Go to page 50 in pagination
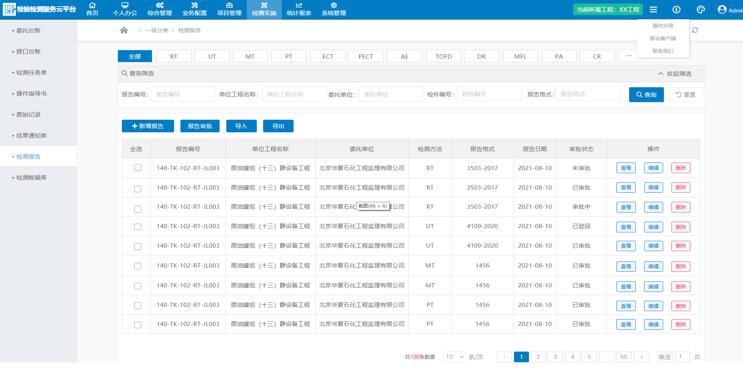This screenshot has width=743, height=373. click(624, 357)
